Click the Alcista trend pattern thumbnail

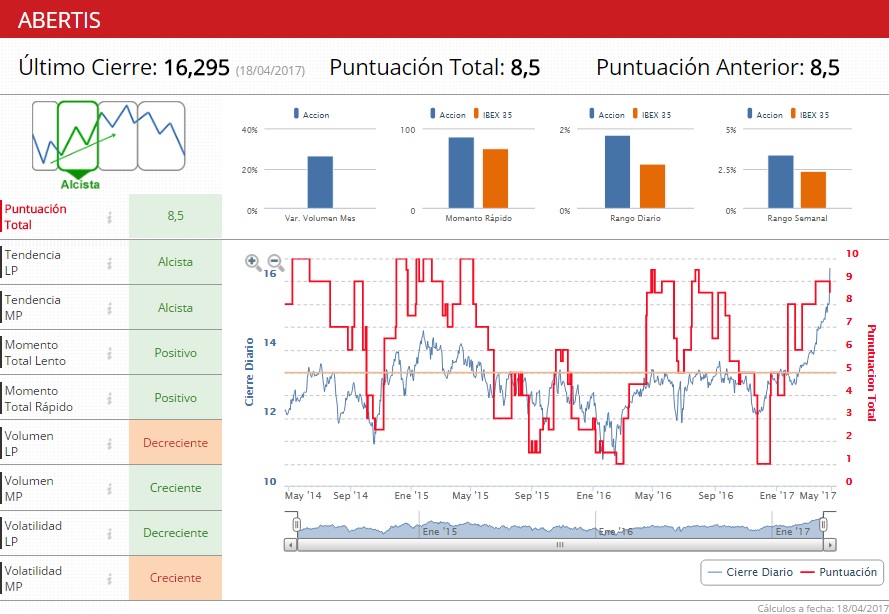click(78, 136)
